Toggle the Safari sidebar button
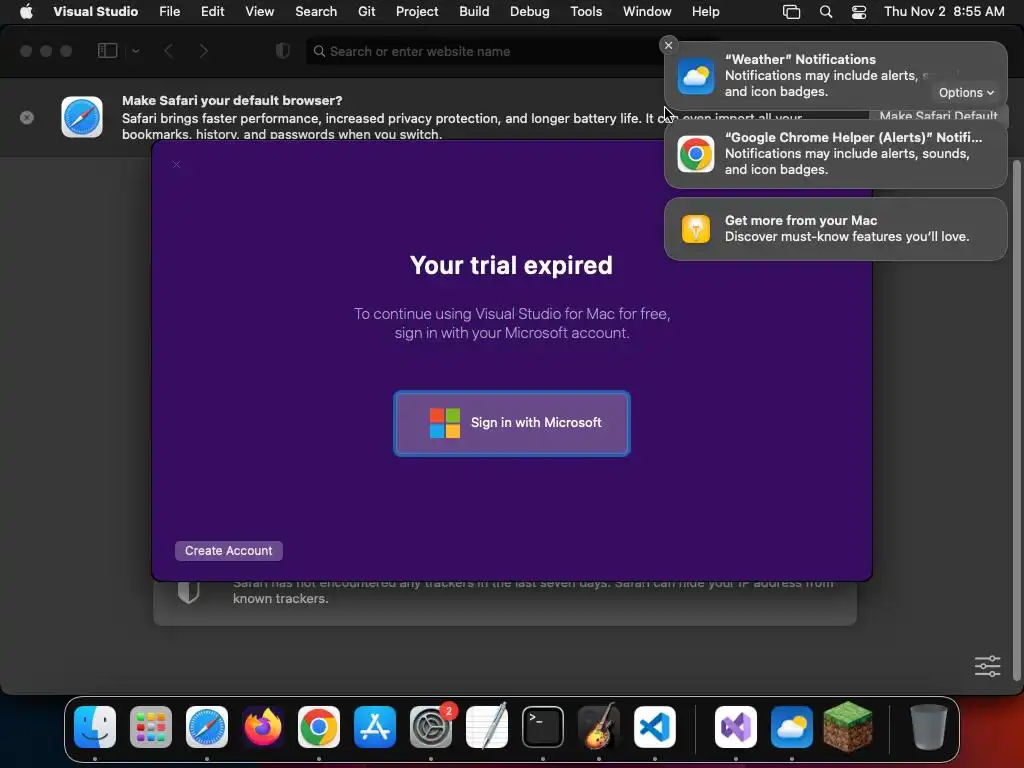Image resolution: width=1024 pixels, height=768 pixels. (x=107, y=51)
